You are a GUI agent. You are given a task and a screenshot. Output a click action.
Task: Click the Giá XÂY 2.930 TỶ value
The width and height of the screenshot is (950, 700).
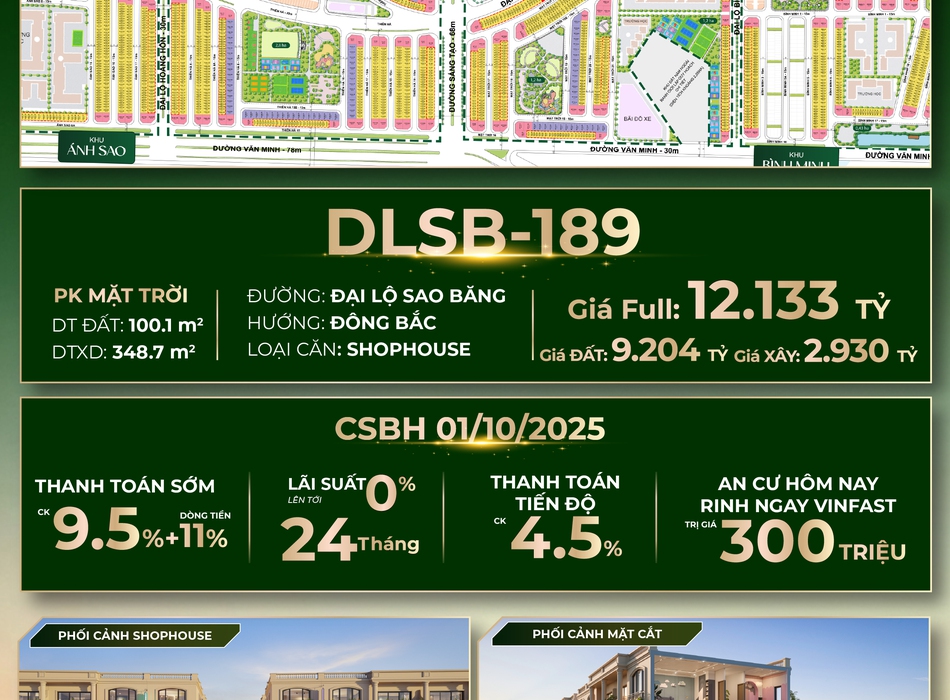pyautogui.click(x=825, y=353)
